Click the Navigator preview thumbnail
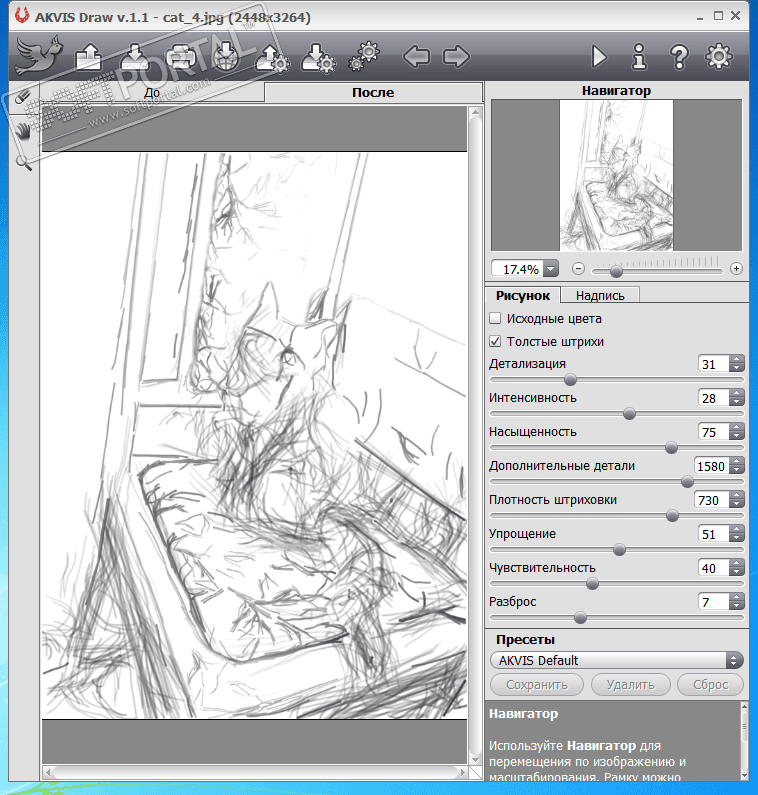The image size is (758, 795). coord(617,175)
